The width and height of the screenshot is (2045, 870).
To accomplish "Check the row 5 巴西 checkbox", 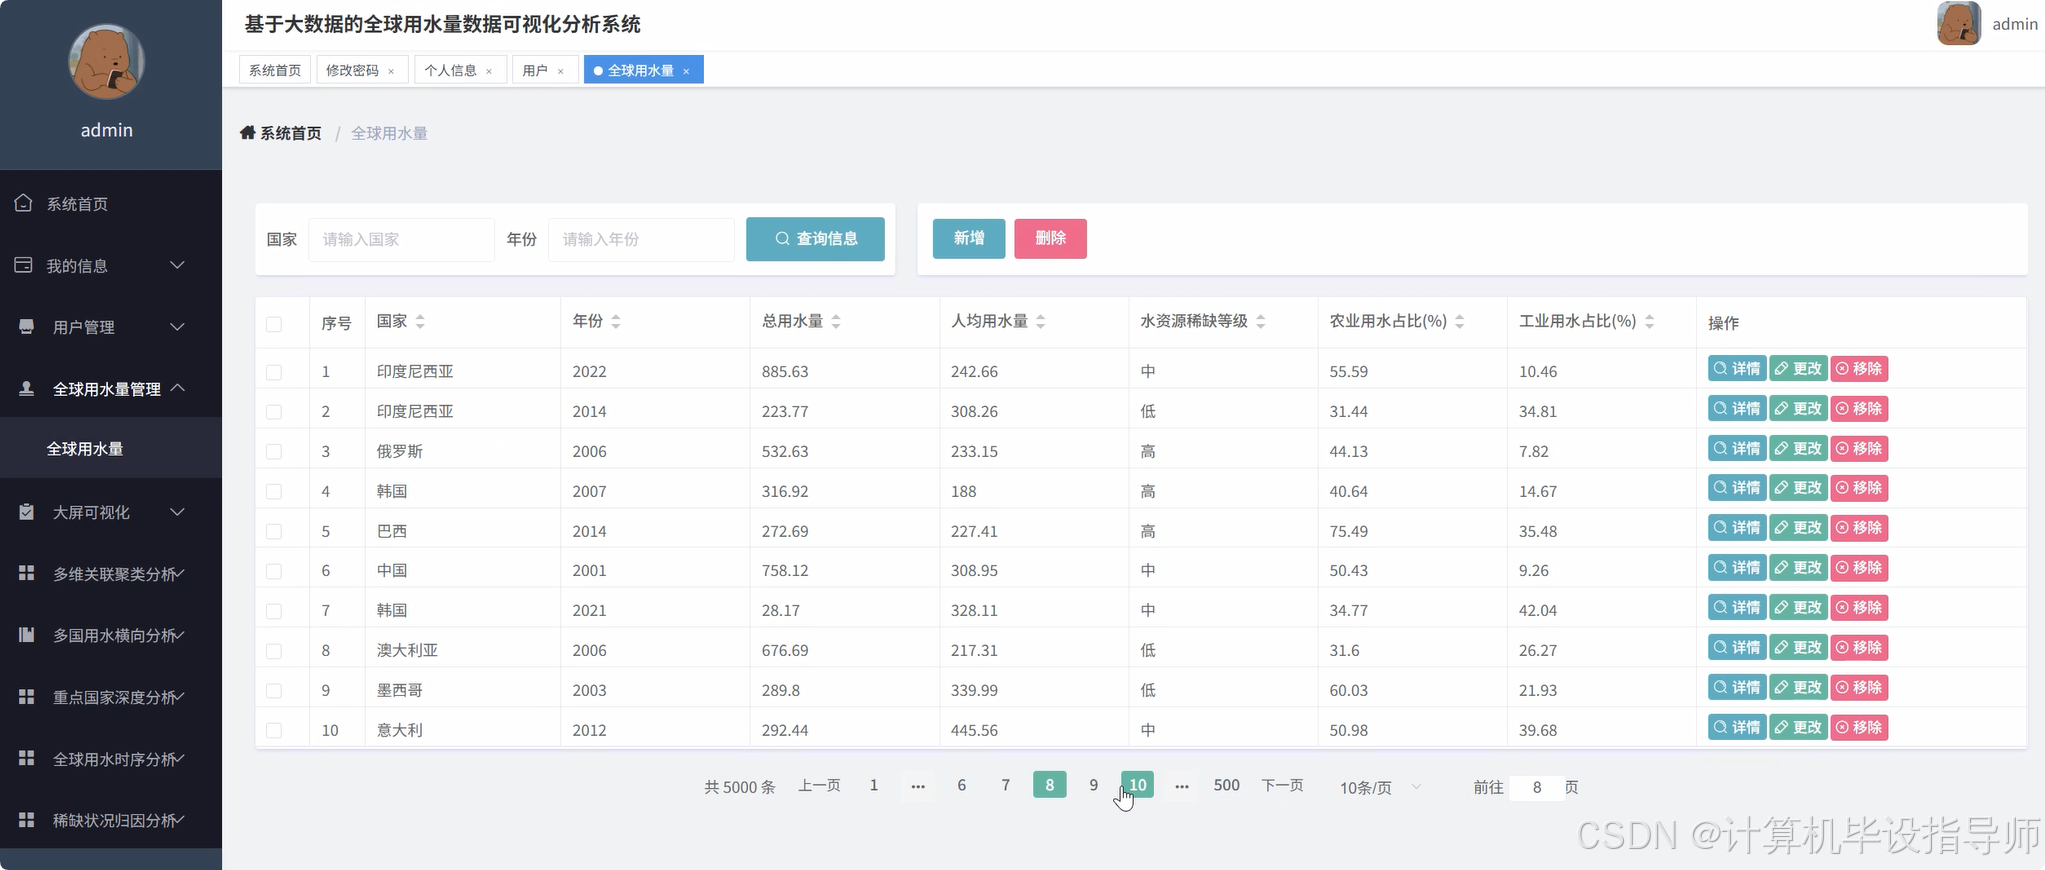I will 274,531.
